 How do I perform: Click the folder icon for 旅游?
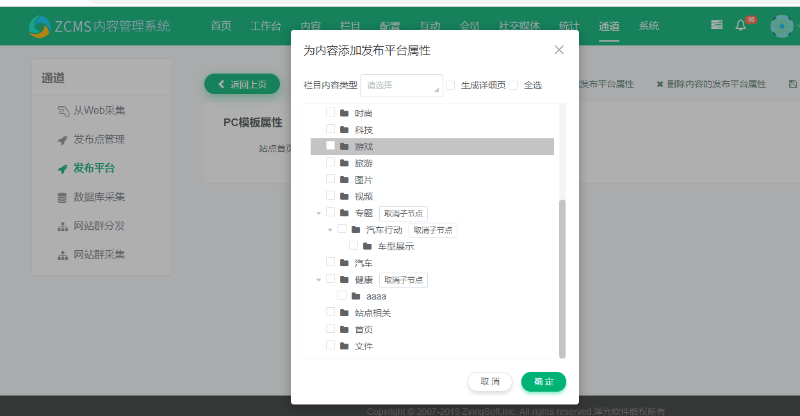(344, 163)
